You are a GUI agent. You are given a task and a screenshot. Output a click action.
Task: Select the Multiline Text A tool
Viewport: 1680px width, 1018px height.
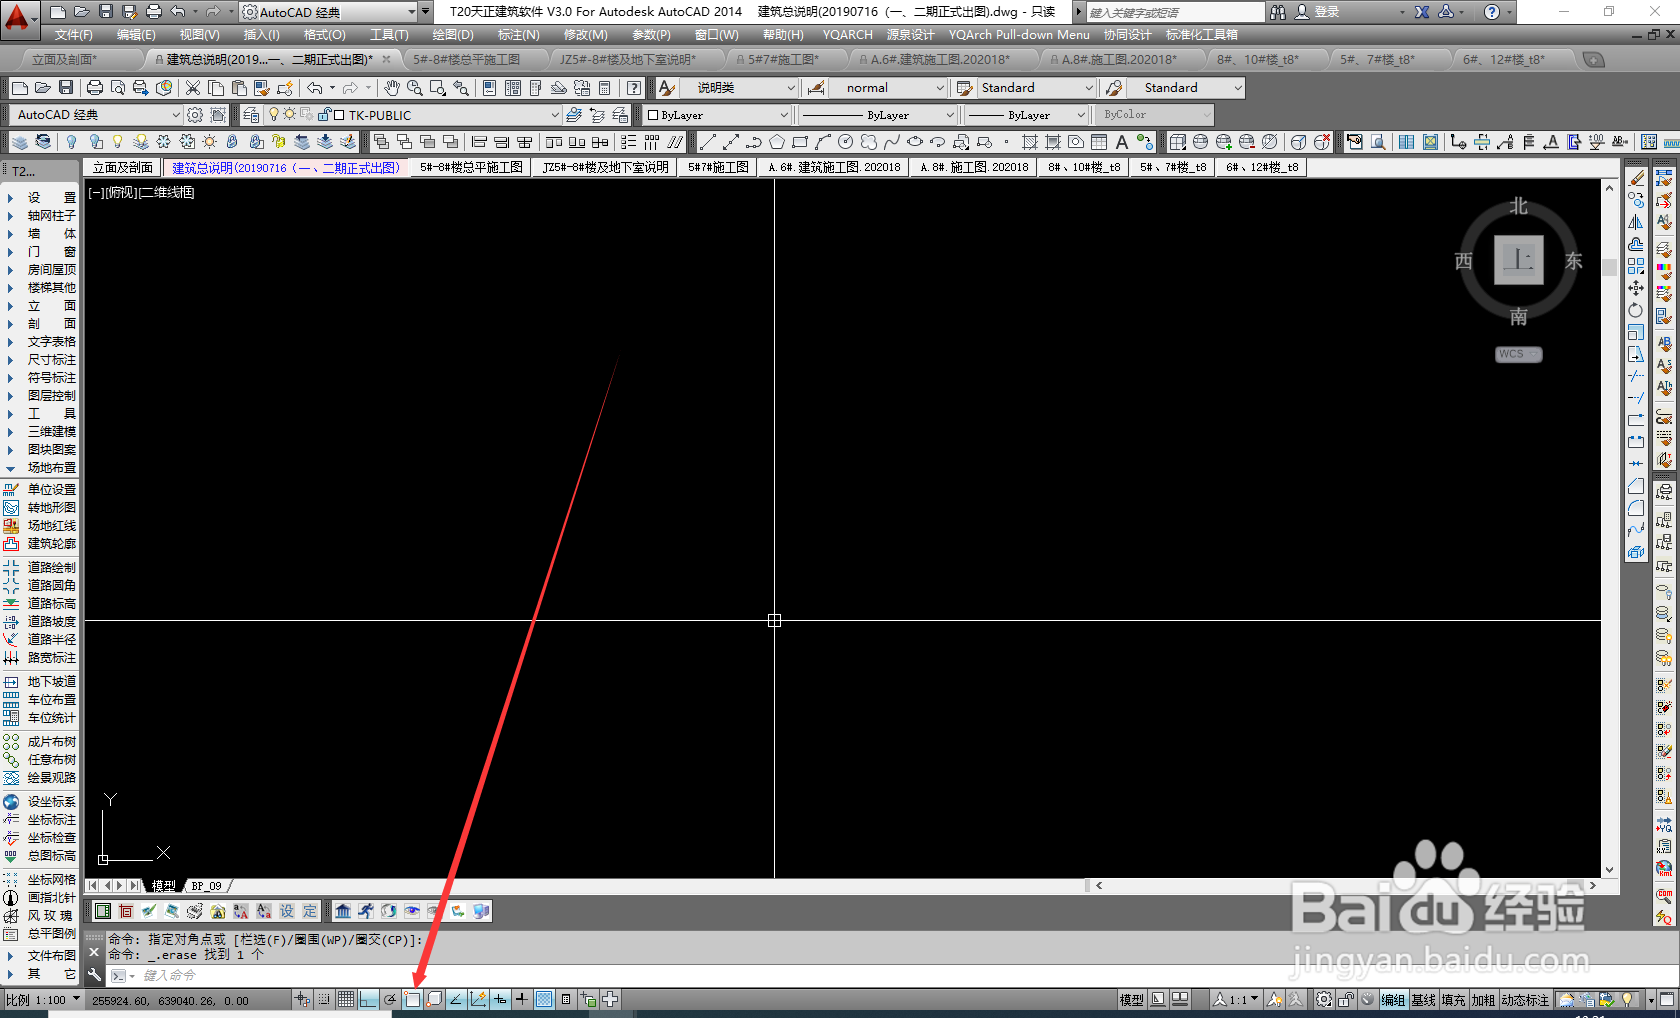(1122, 142)
